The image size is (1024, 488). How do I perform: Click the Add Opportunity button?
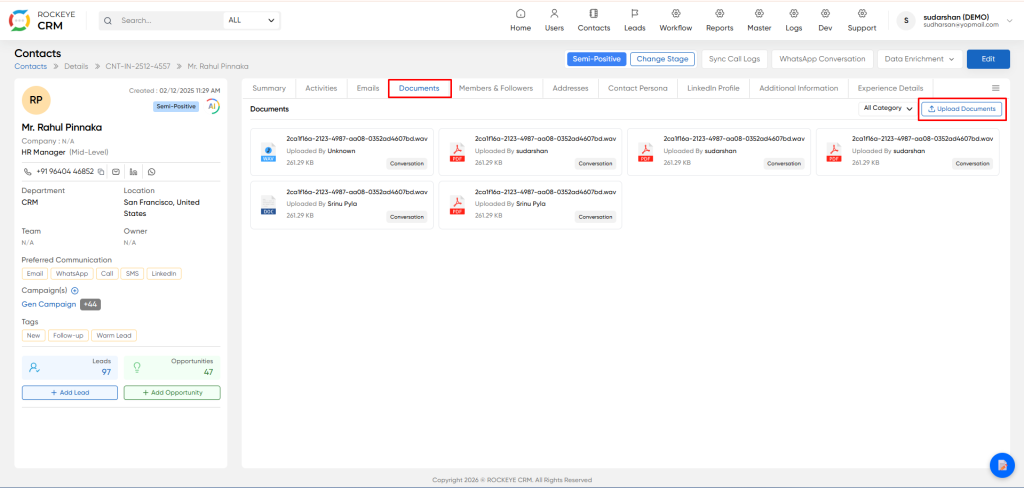coord(172,393)
